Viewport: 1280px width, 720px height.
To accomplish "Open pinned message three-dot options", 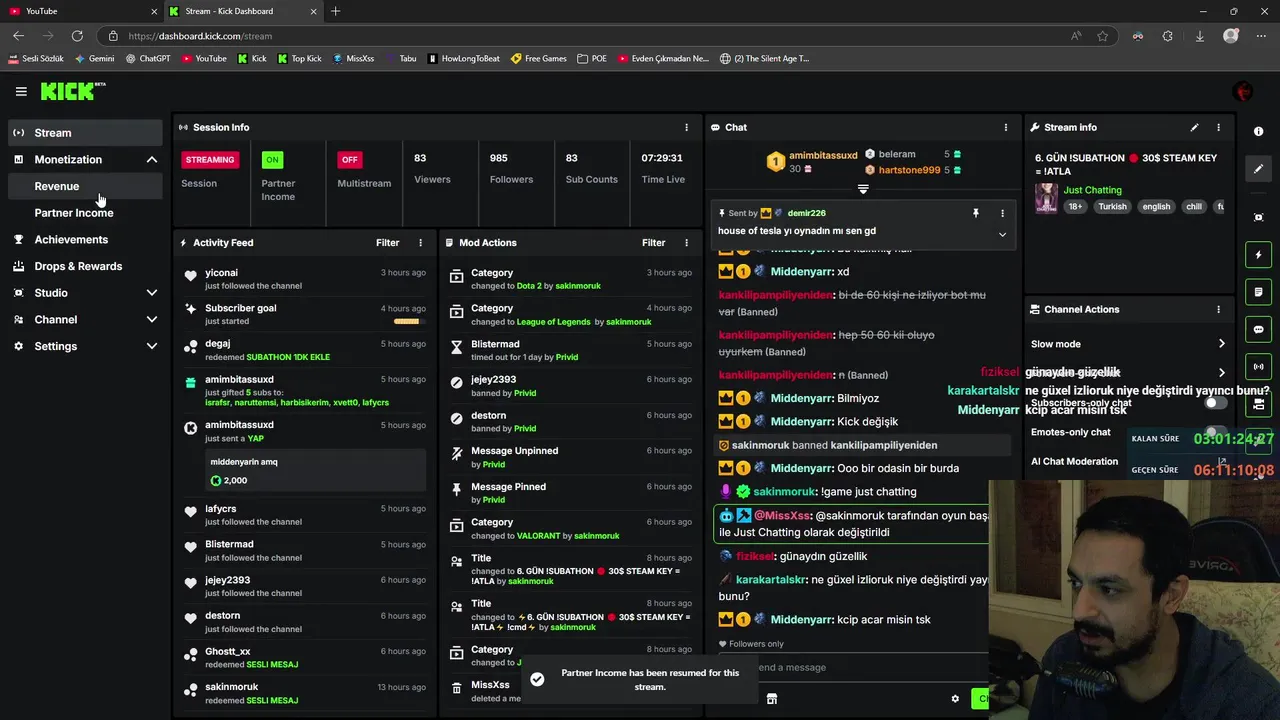I will tap(1002, 213).
